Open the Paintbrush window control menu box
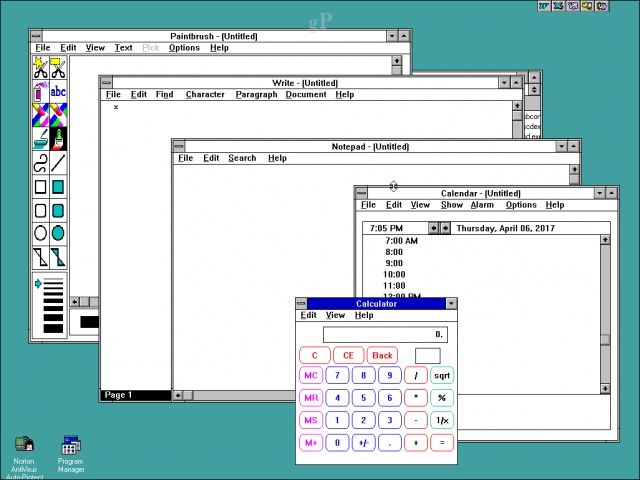This screenshot has width=640, height=480. [x=36, y=36]
